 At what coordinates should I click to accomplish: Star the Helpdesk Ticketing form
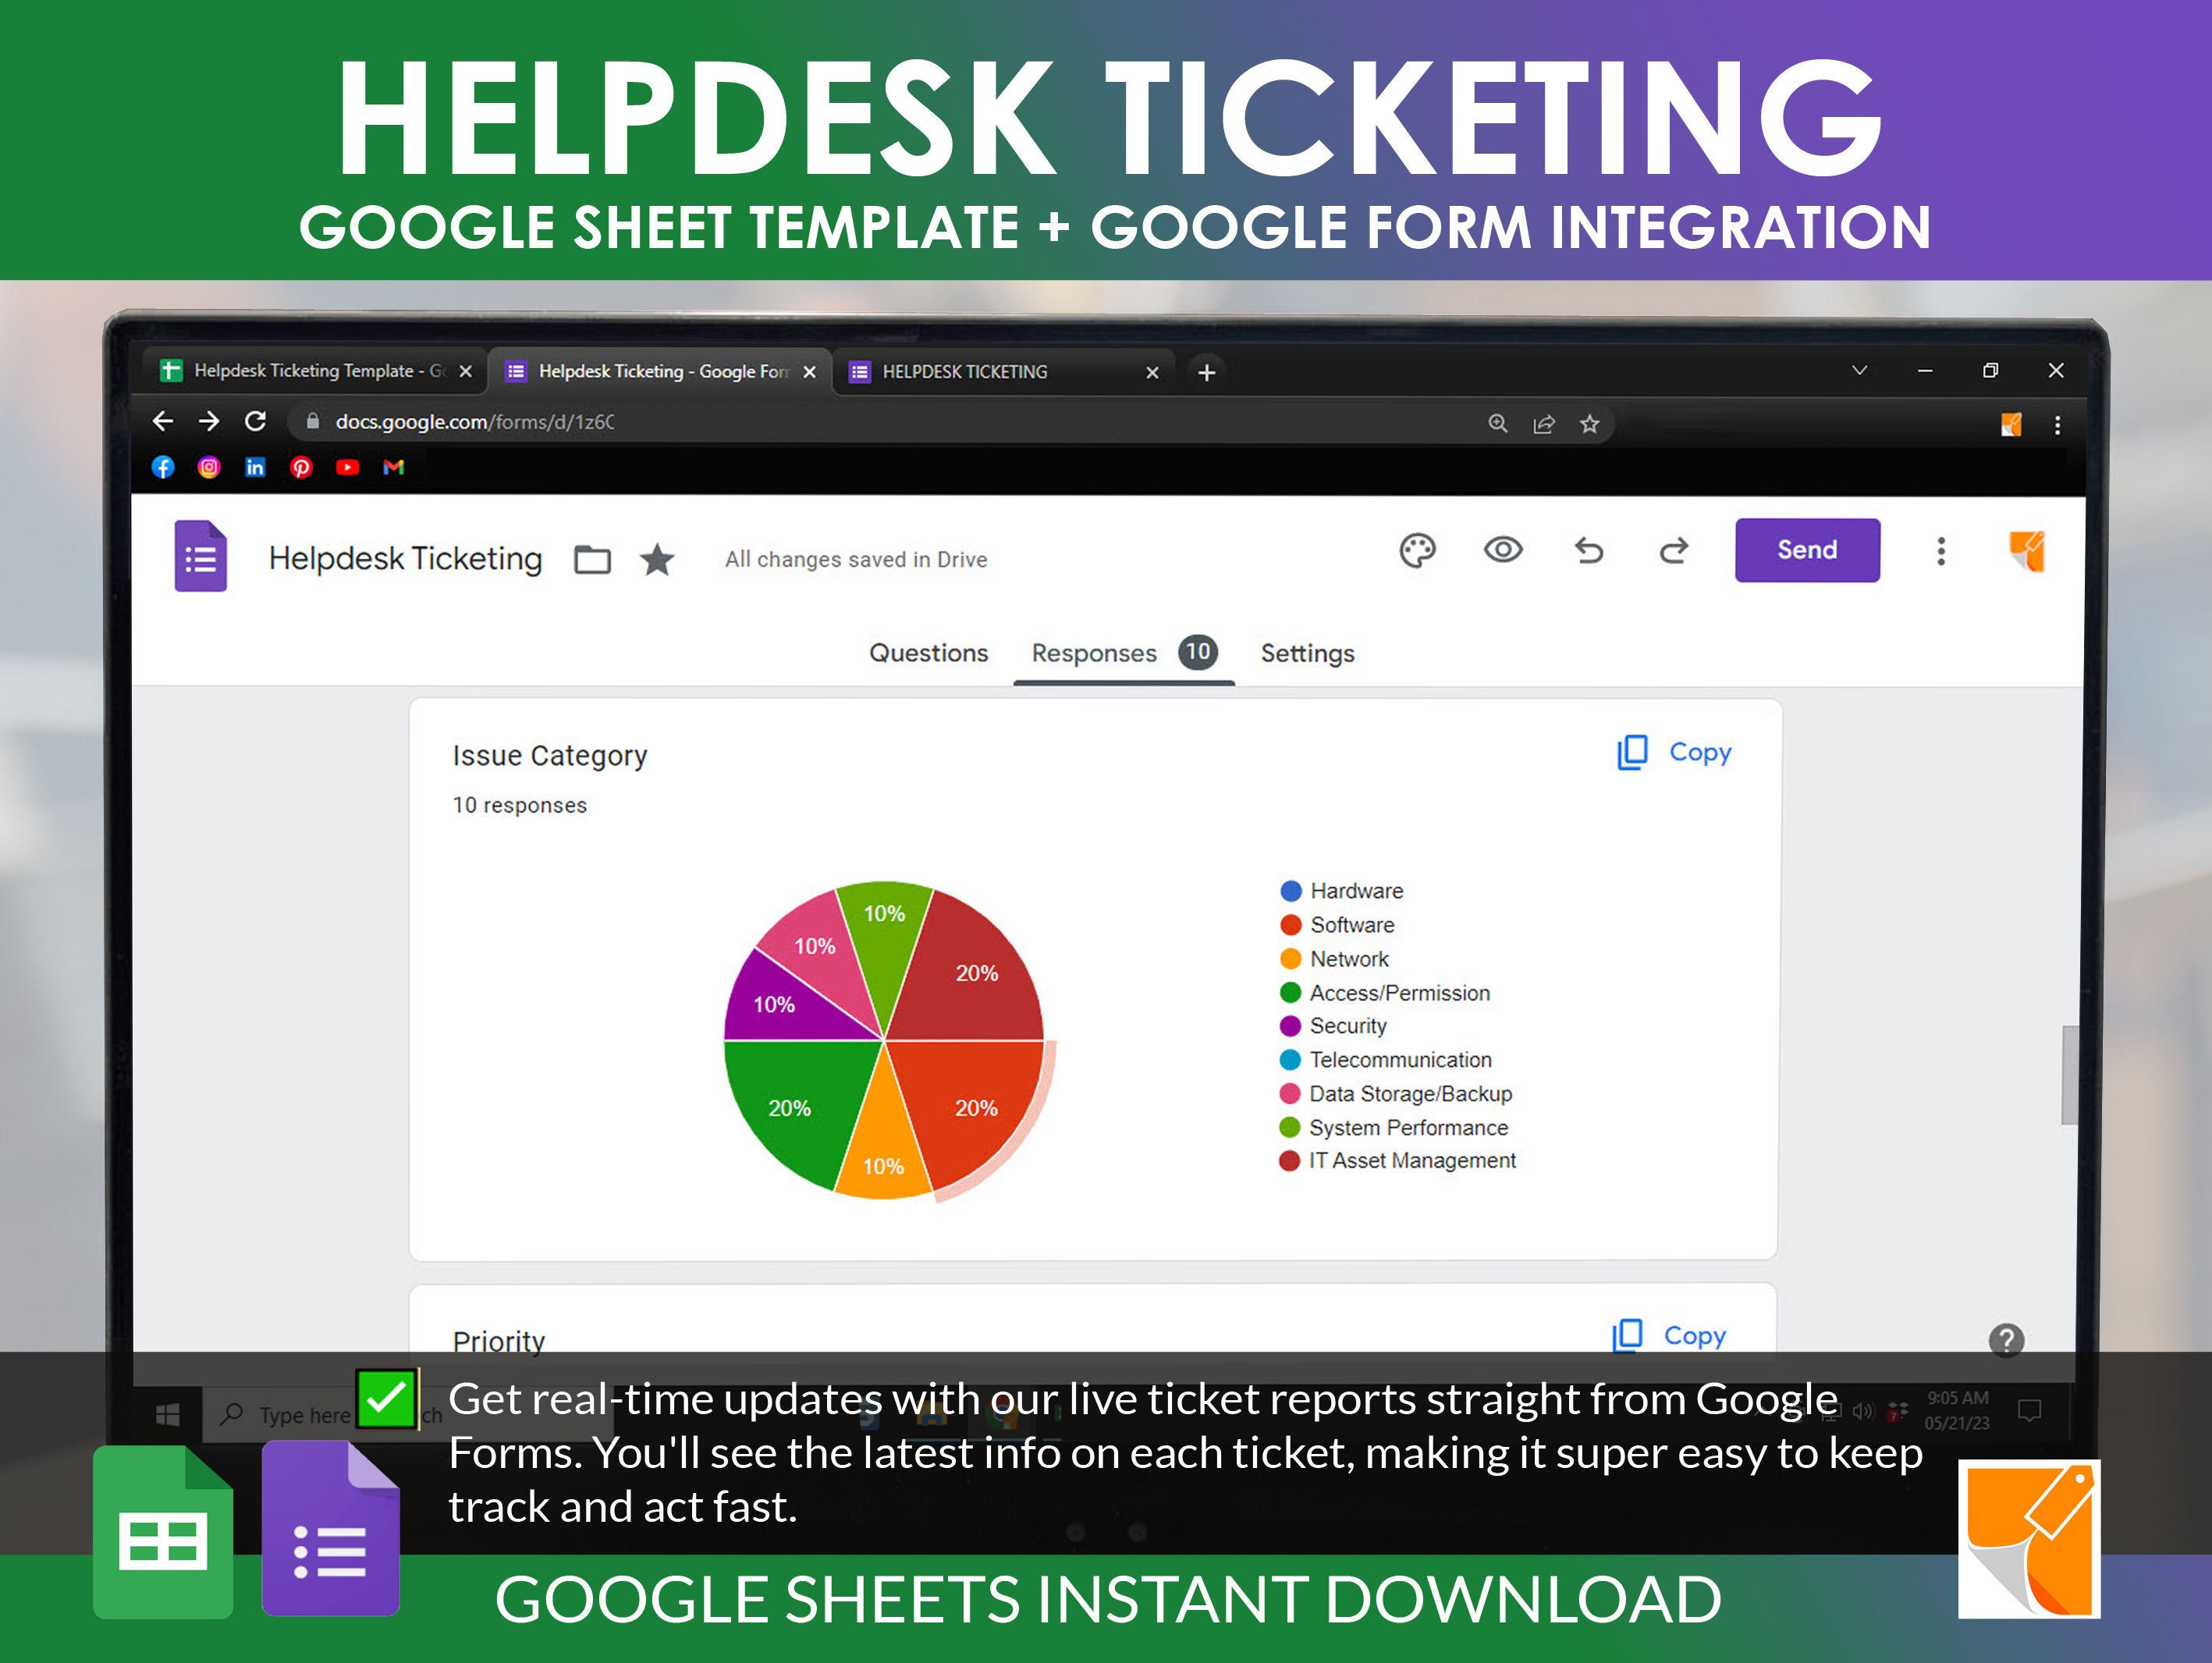(657, 560)
